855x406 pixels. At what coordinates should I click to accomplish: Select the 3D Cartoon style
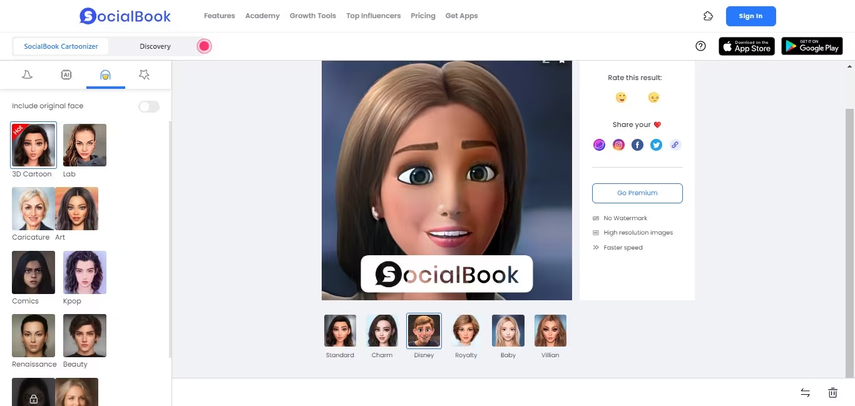pyautogui.click(x=33, y=145)
